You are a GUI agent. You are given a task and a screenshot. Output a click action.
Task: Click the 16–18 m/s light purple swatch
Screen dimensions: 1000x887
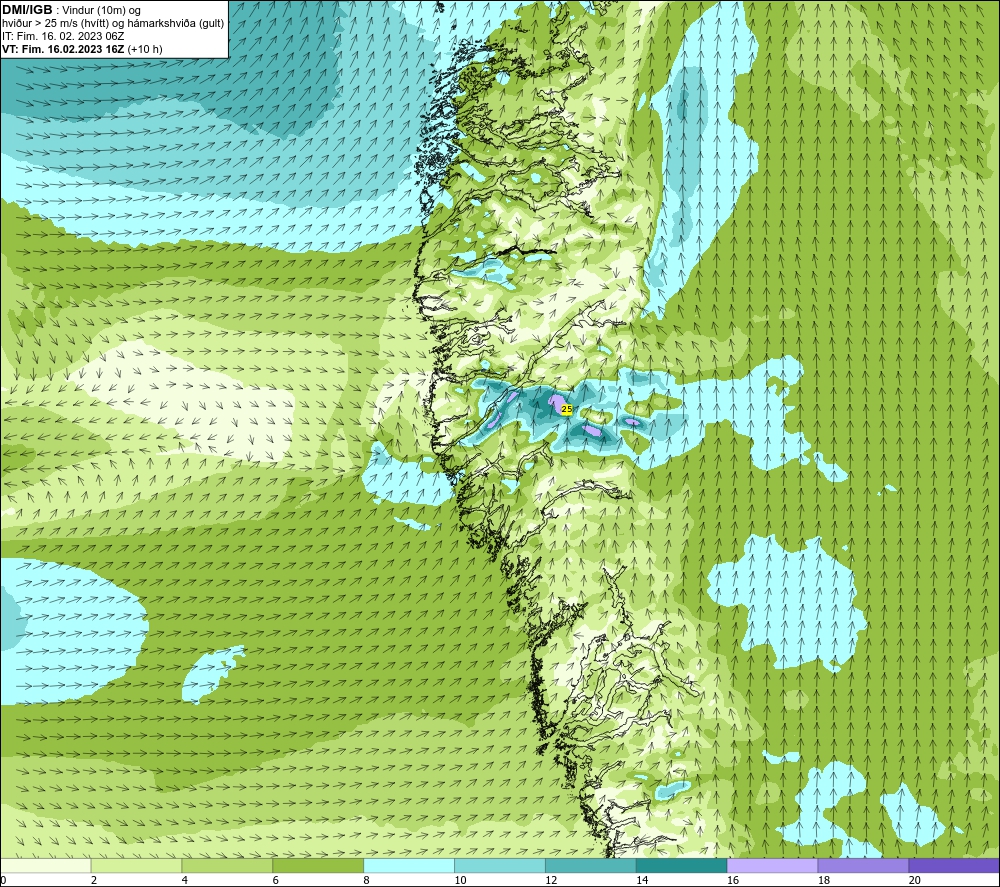772,865
